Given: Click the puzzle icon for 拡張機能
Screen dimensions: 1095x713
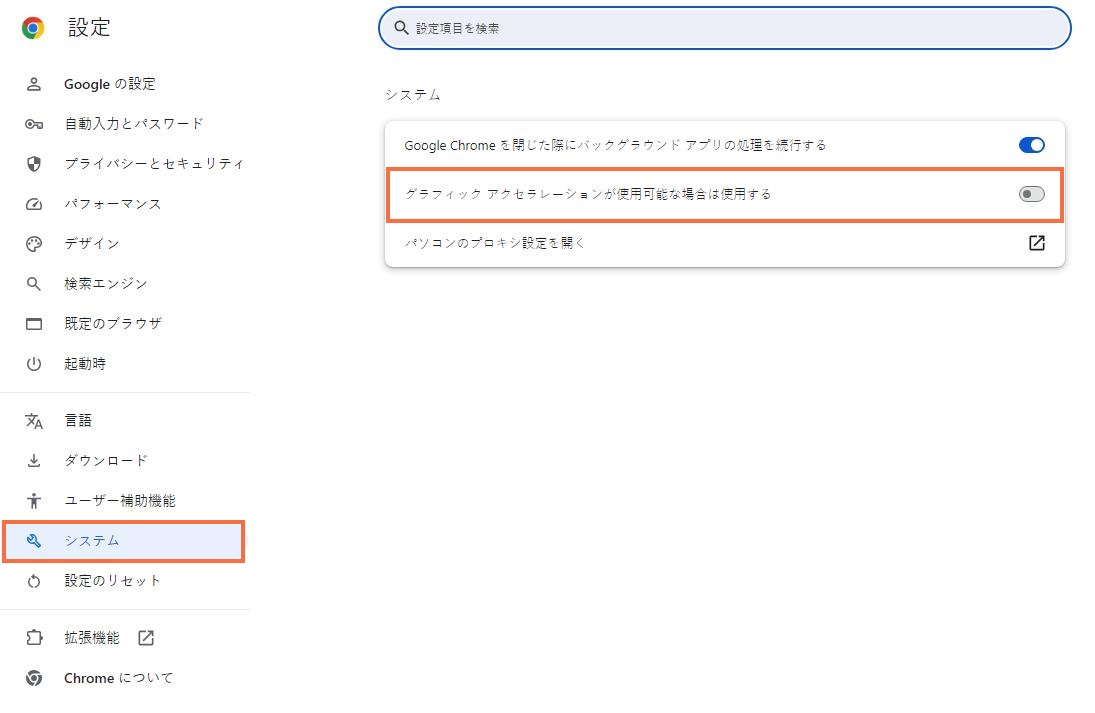Looking at the screenshot, I should point(34,638).
